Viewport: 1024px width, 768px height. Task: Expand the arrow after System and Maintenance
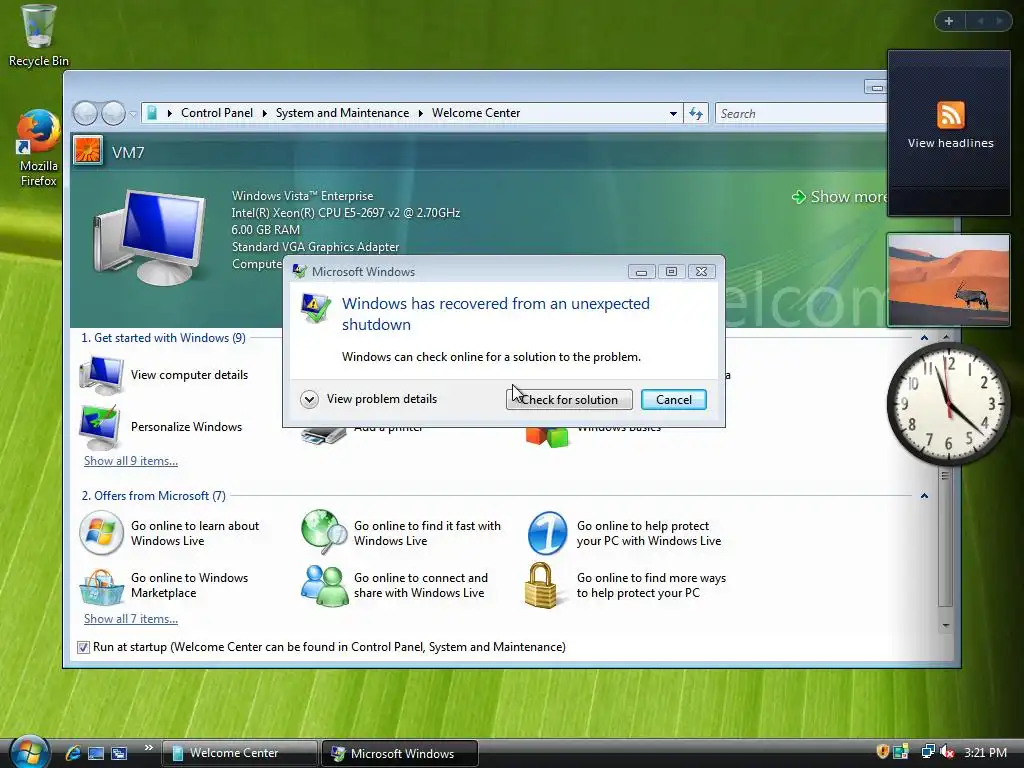(421, 114)
